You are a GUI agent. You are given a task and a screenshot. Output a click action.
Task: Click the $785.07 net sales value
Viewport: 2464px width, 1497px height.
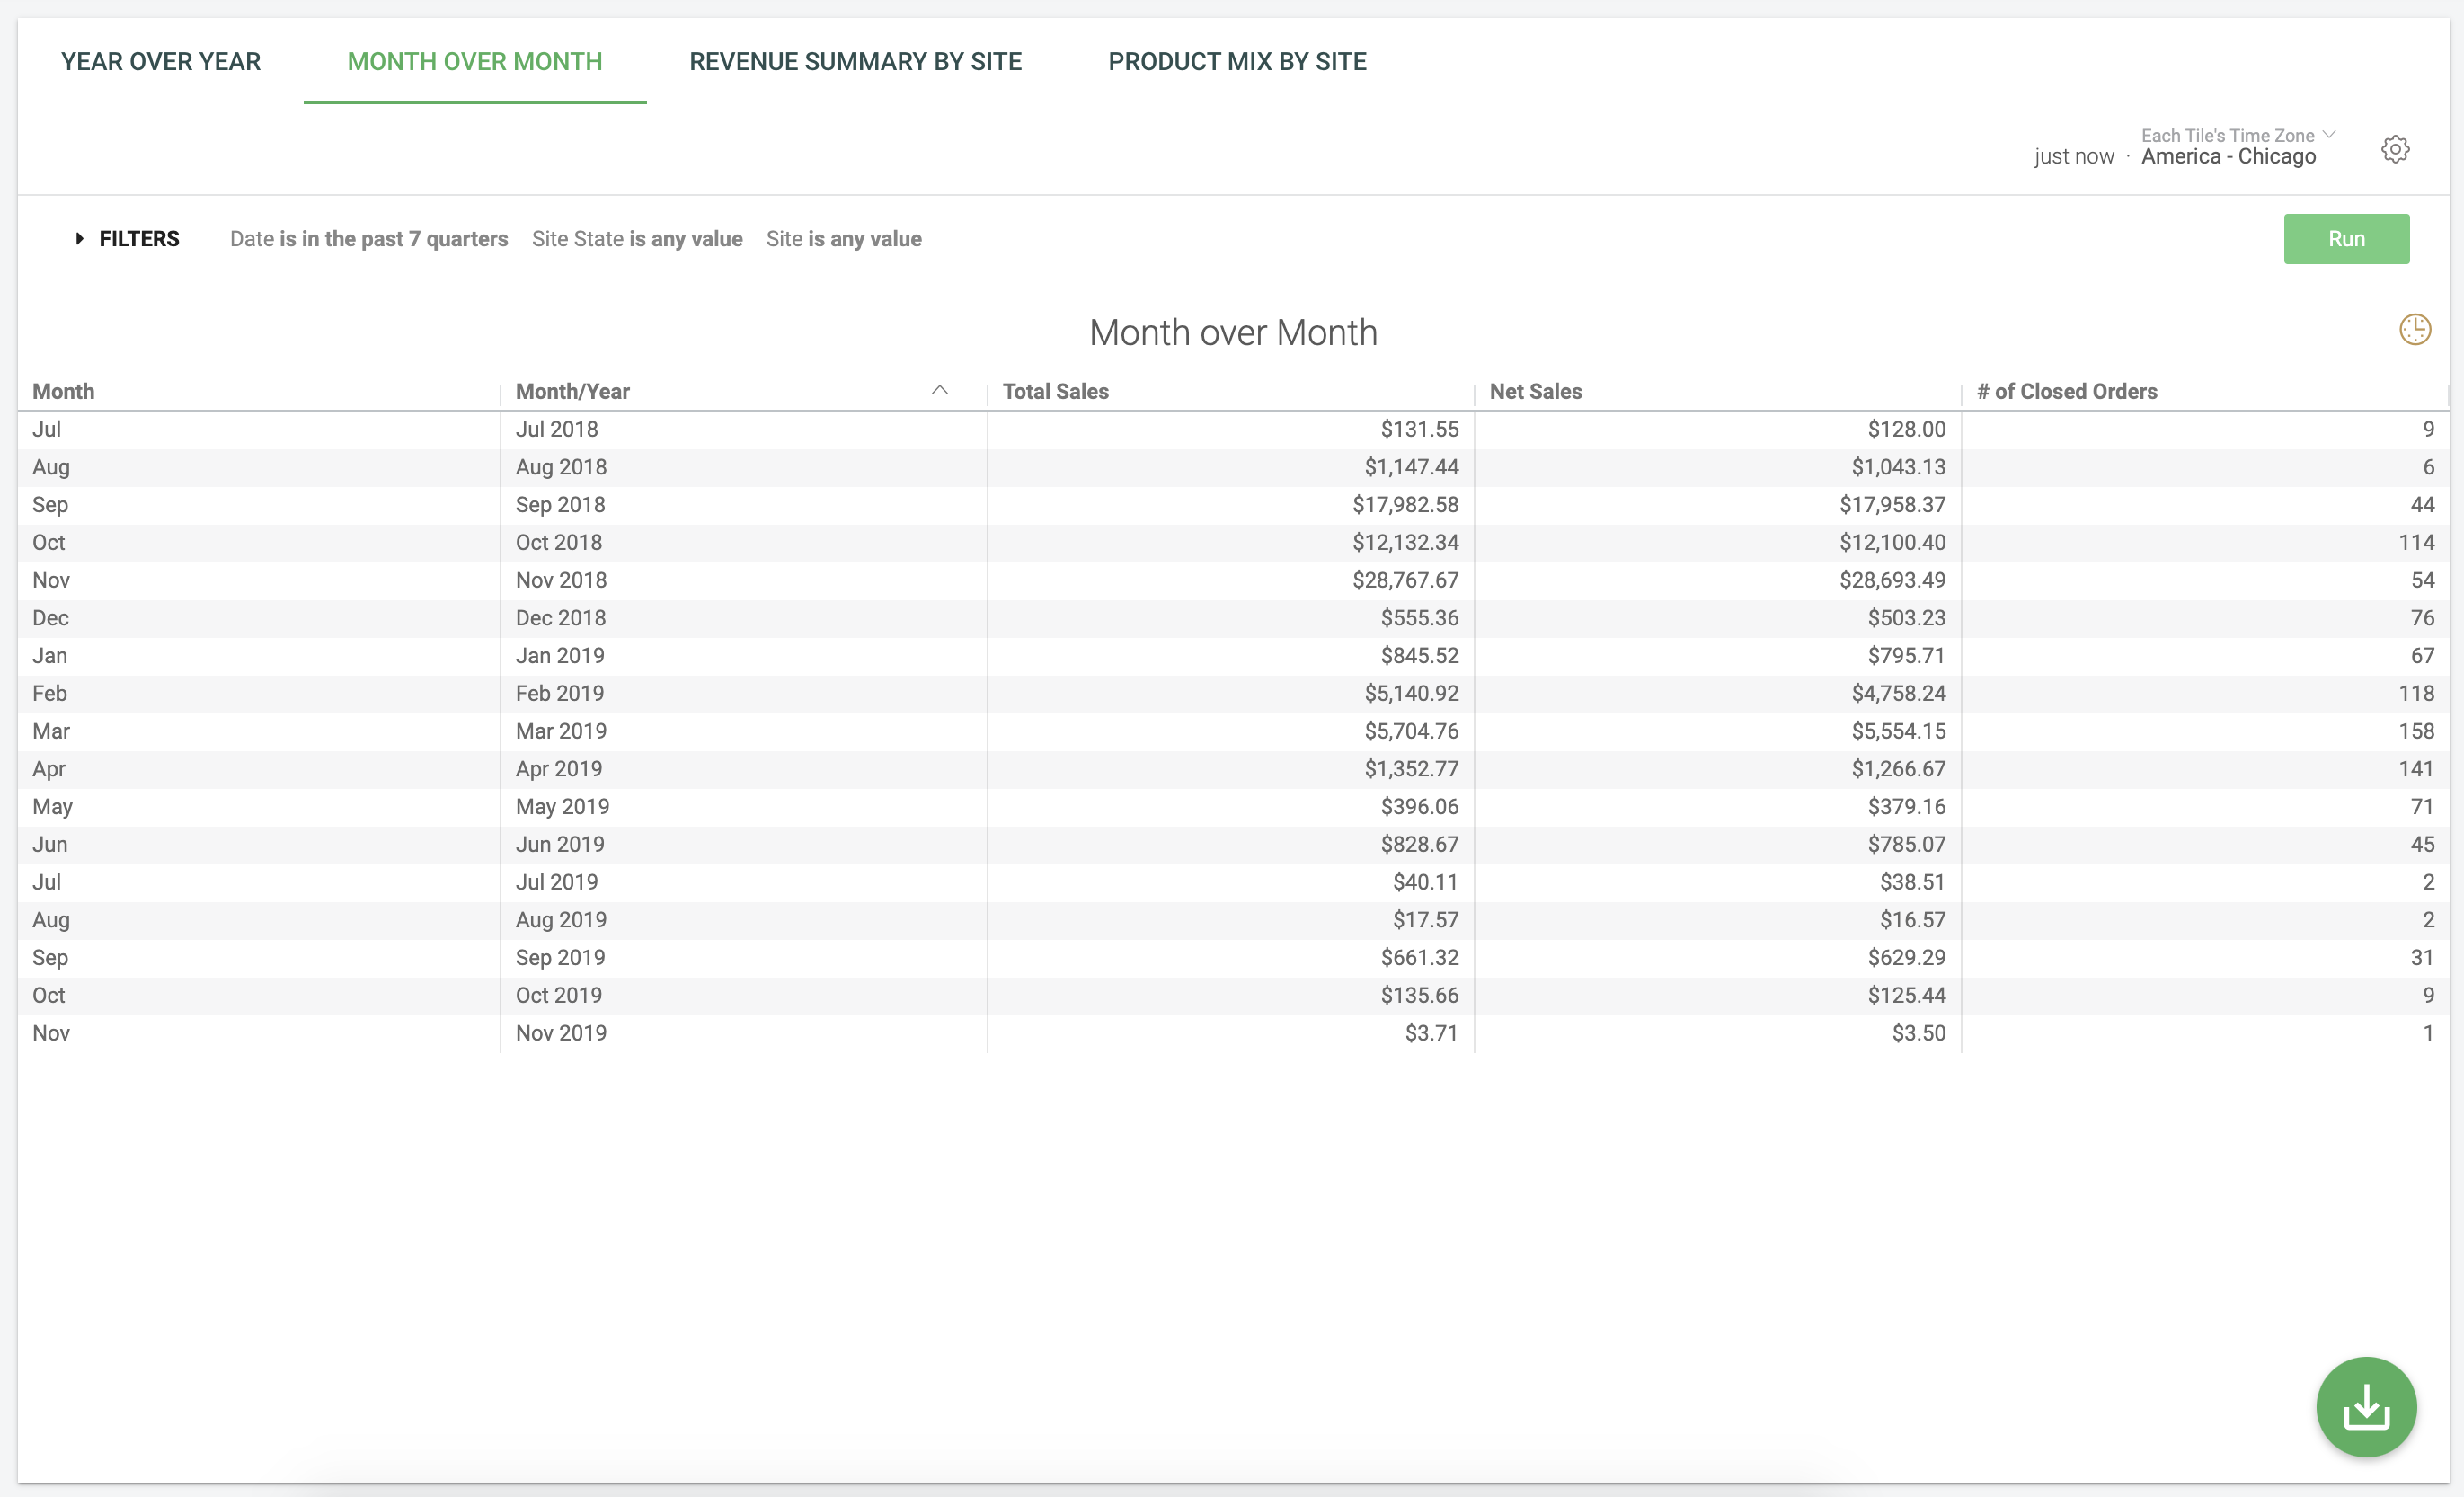pos(1906,845)
